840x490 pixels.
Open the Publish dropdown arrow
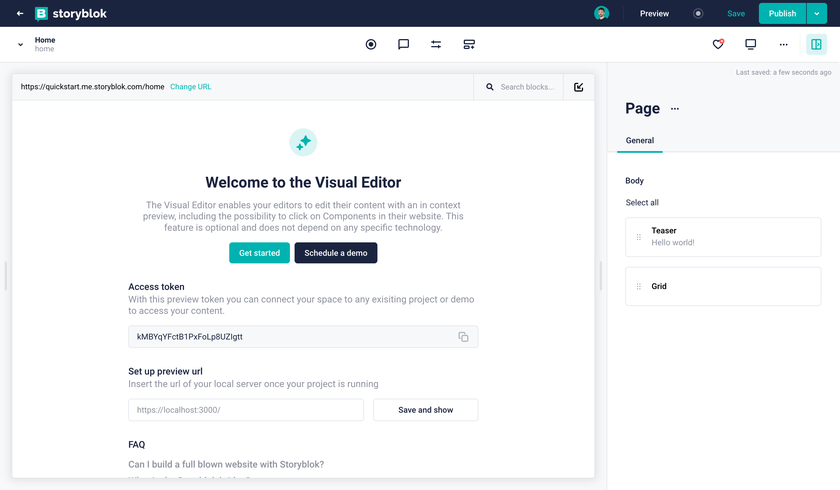click(816, 13)
